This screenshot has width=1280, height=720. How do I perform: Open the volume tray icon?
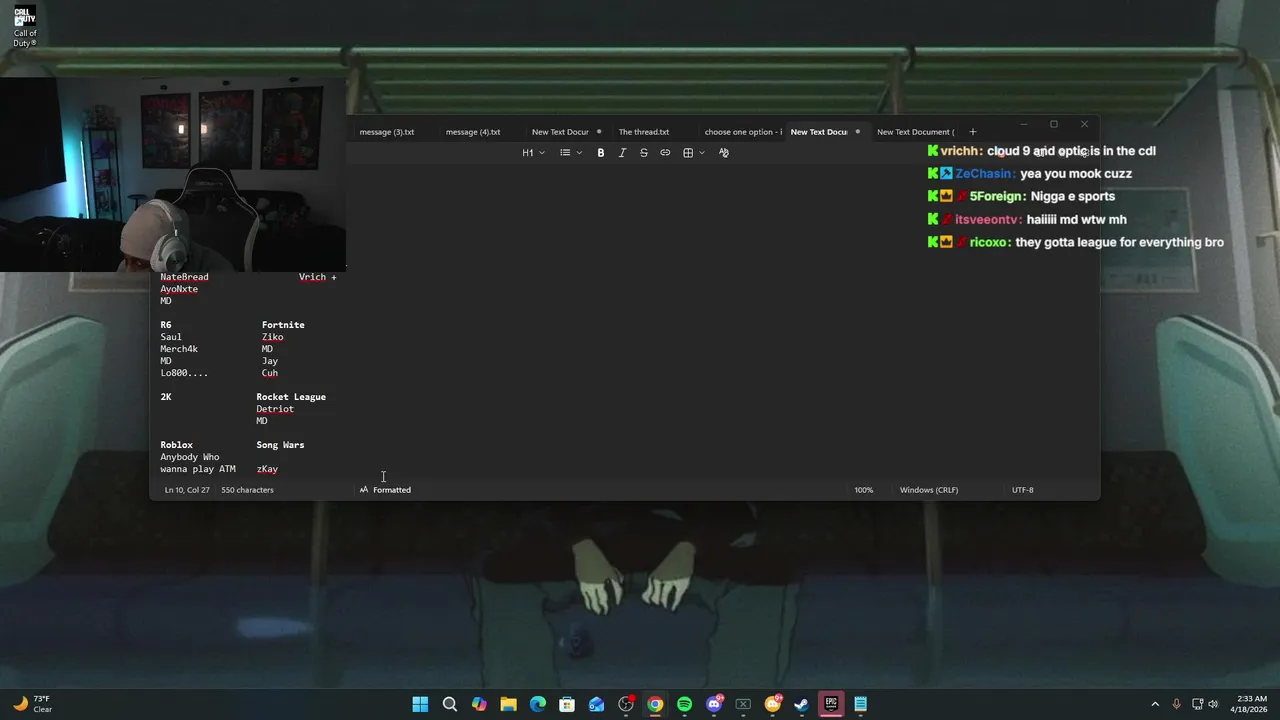[1213, 704]
